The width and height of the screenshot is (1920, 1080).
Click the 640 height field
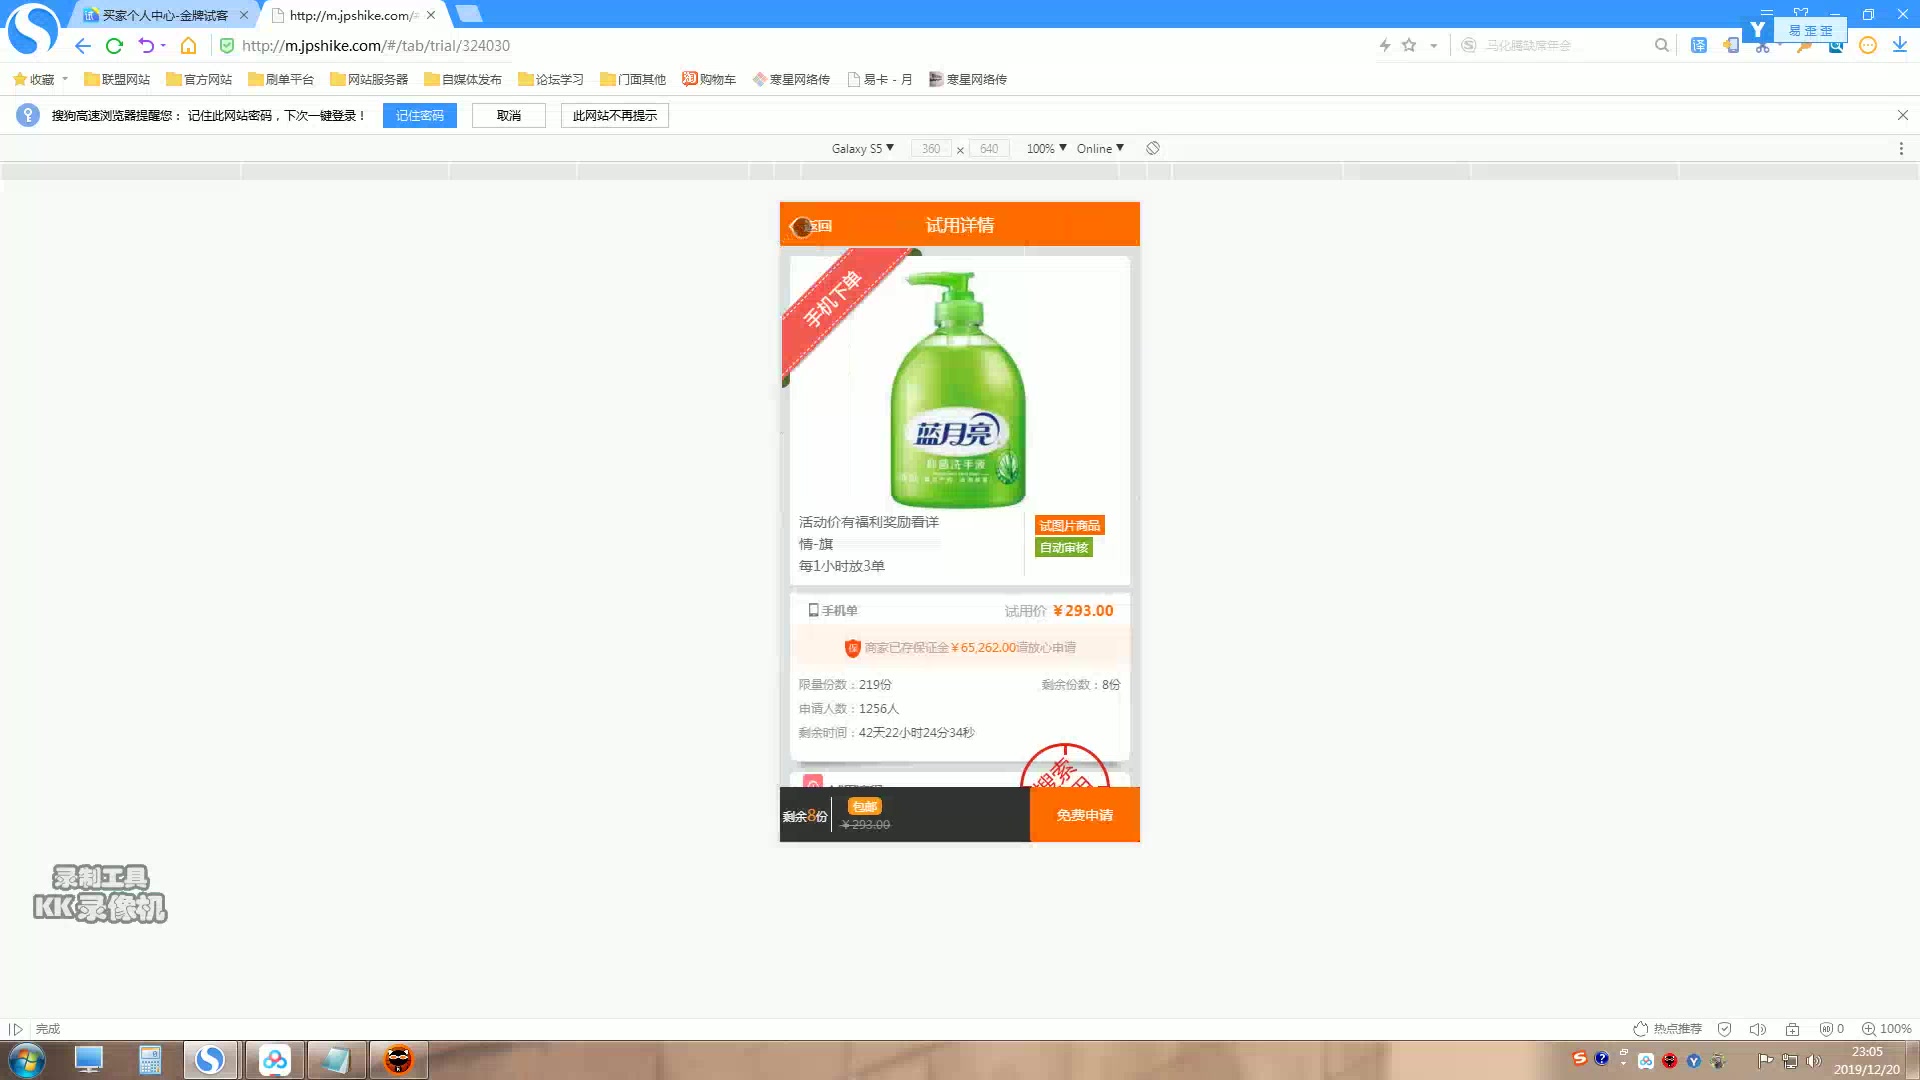989,148
